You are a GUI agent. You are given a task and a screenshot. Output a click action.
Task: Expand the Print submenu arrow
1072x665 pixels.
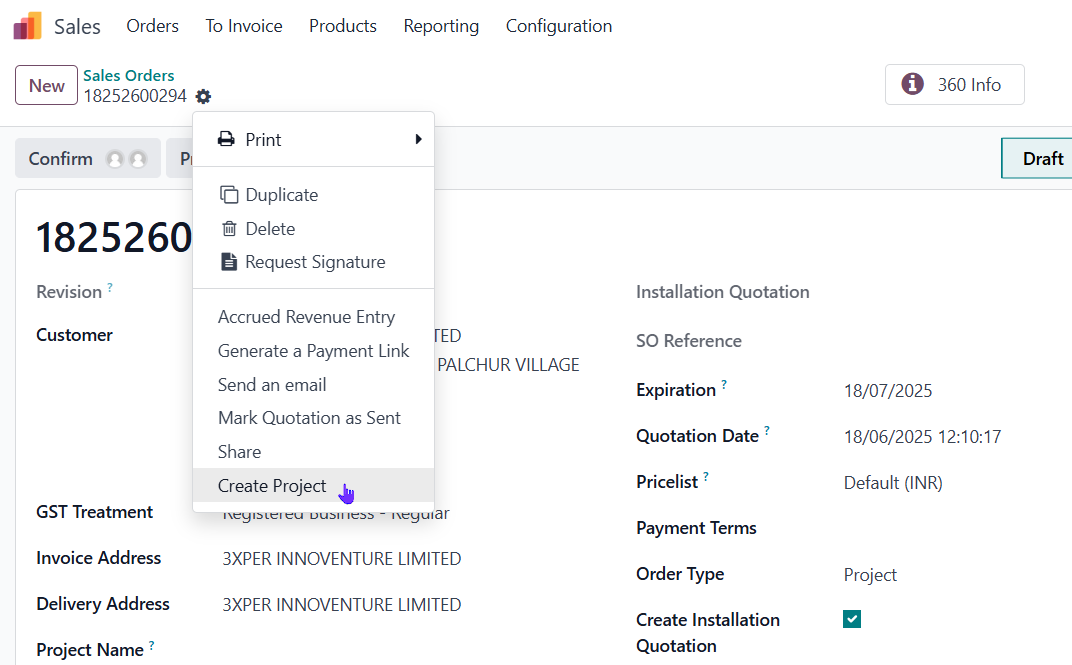pyautogui.click(x=418, y=139)
